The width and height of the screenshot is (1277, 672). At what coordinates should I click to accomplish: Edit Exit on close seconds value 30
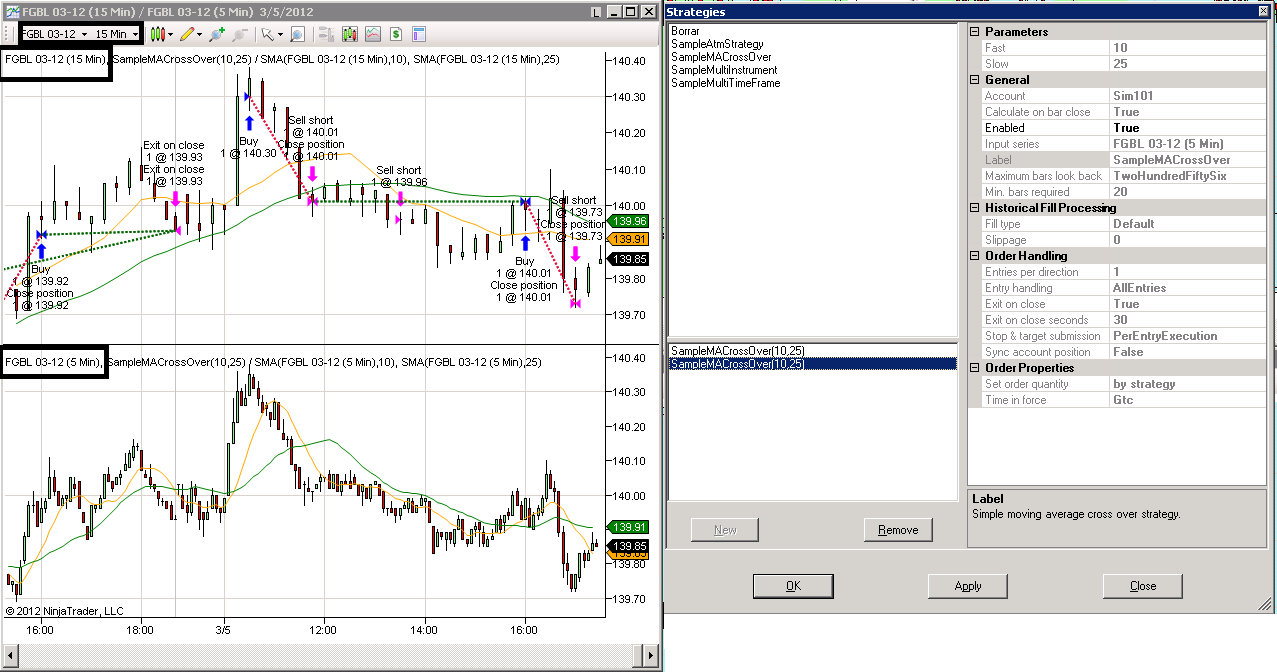tap(1187, 320)
